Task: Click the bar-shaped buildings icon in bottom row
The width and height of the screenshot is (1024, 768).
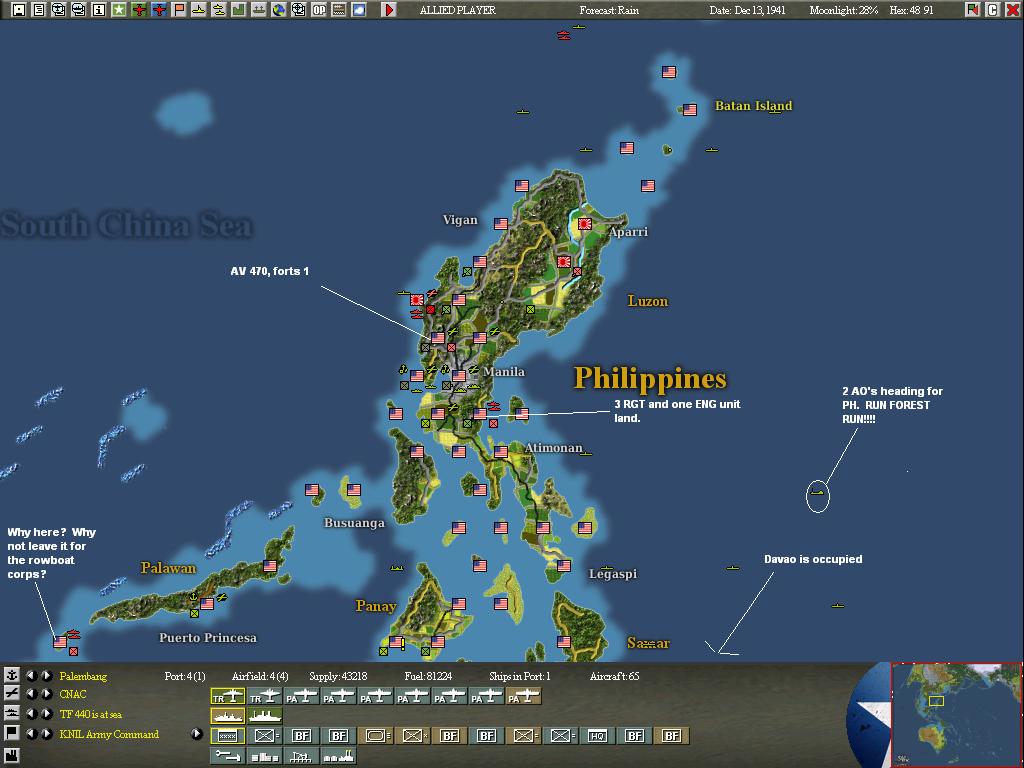Action: pyautogui.click(x=264, y=756)
